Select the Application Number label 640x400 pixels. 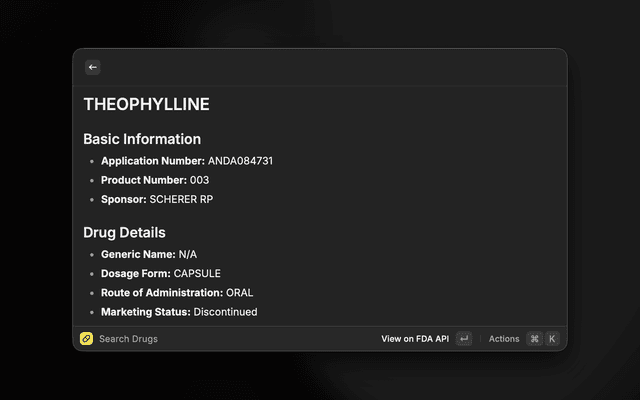coord(153,161)
